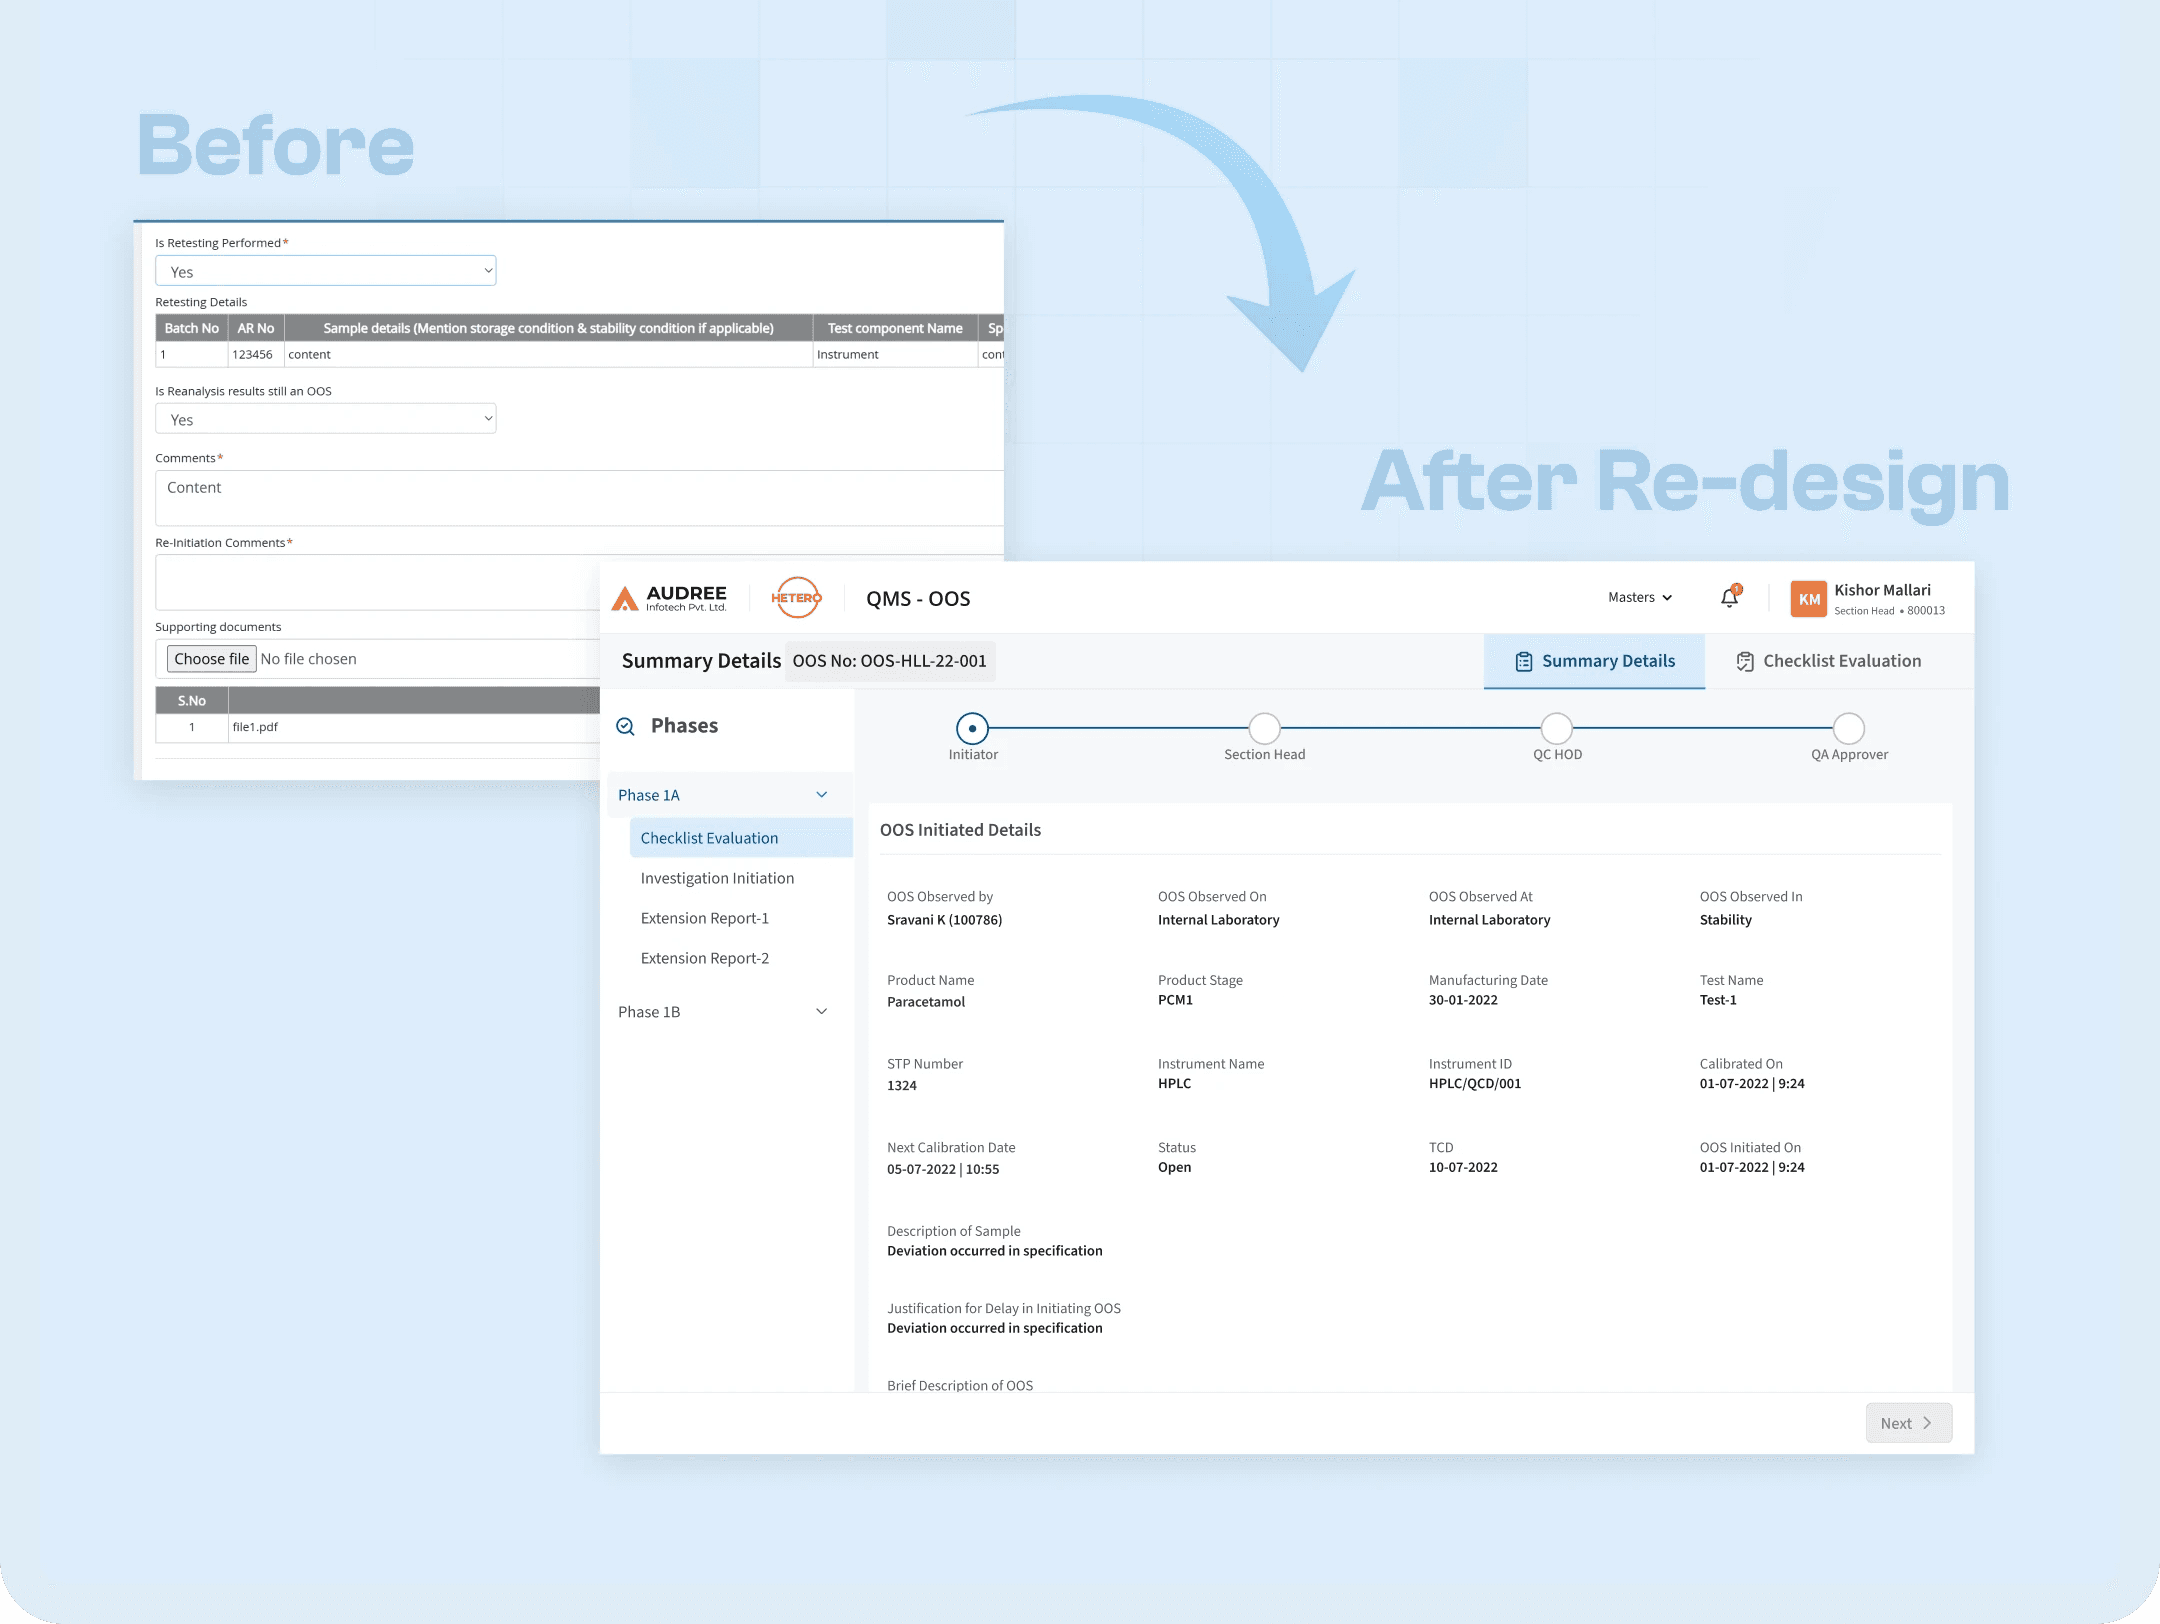Switch to the Checklist Evaluation tab

(x=1841, y=661)
